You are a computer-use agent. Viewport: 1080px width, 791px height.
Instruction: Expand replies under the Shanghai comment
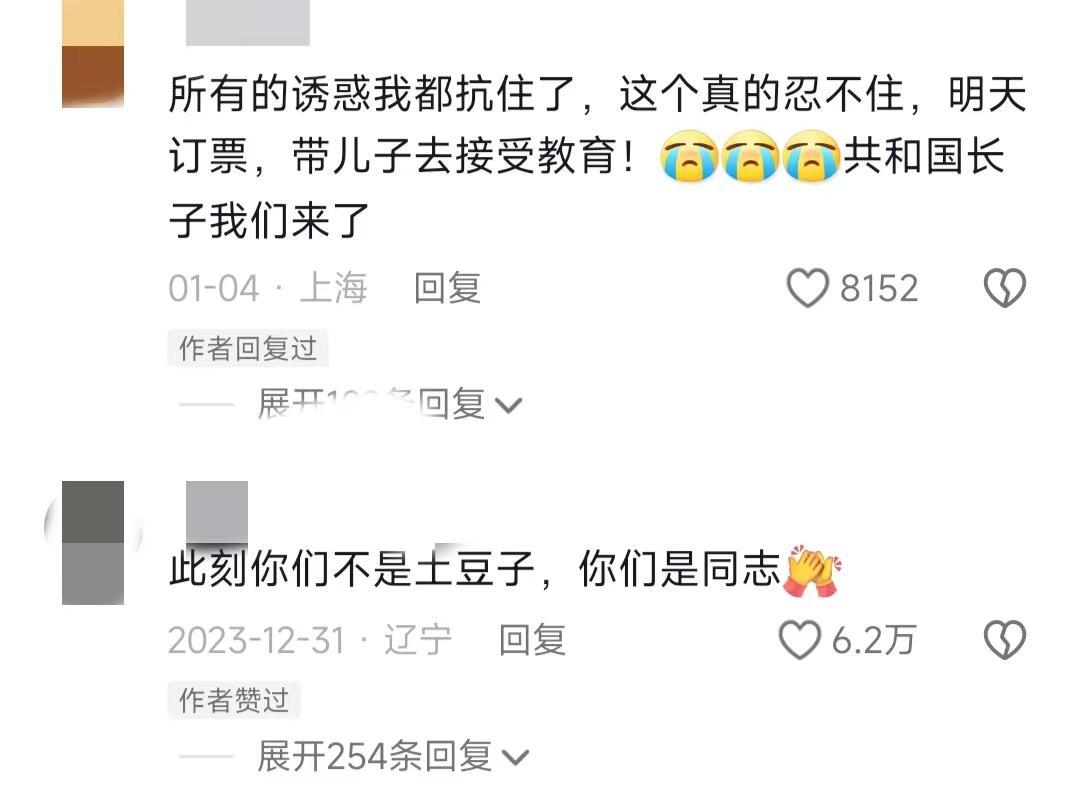click(x=389, y=404)
